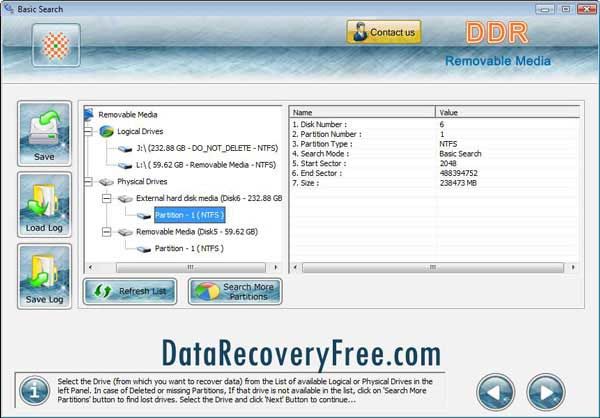The width and height of the screenshot is (600, 418).
Task: Click the Save Log button
Action: tap(44, 276)
